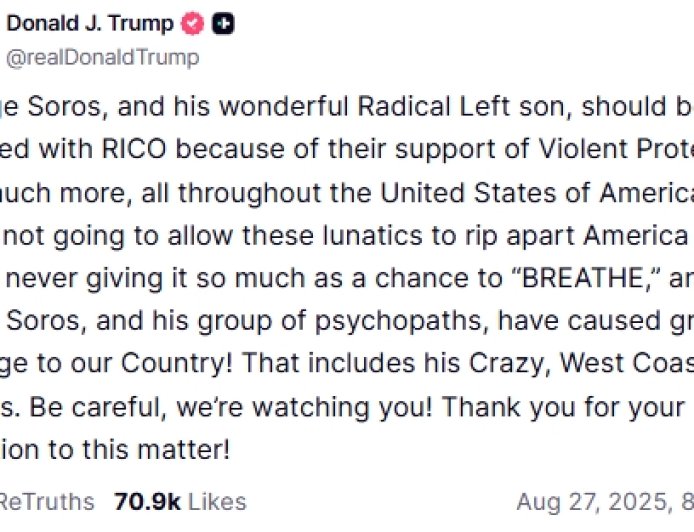Click the black plus badge icon
The image size is (694, 532).
(x=223, y=23)
